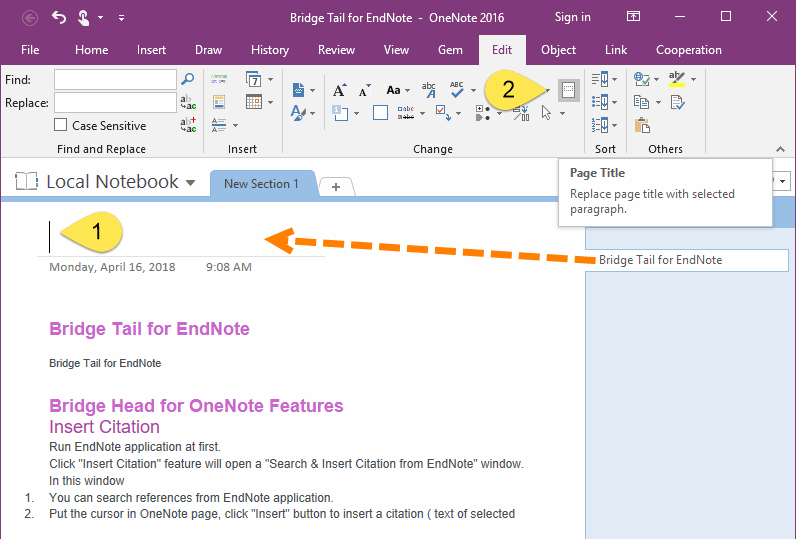Open the pointer select icon dropdown arrow
Screen dimensions: 796x539
click(x=562, y=113)
